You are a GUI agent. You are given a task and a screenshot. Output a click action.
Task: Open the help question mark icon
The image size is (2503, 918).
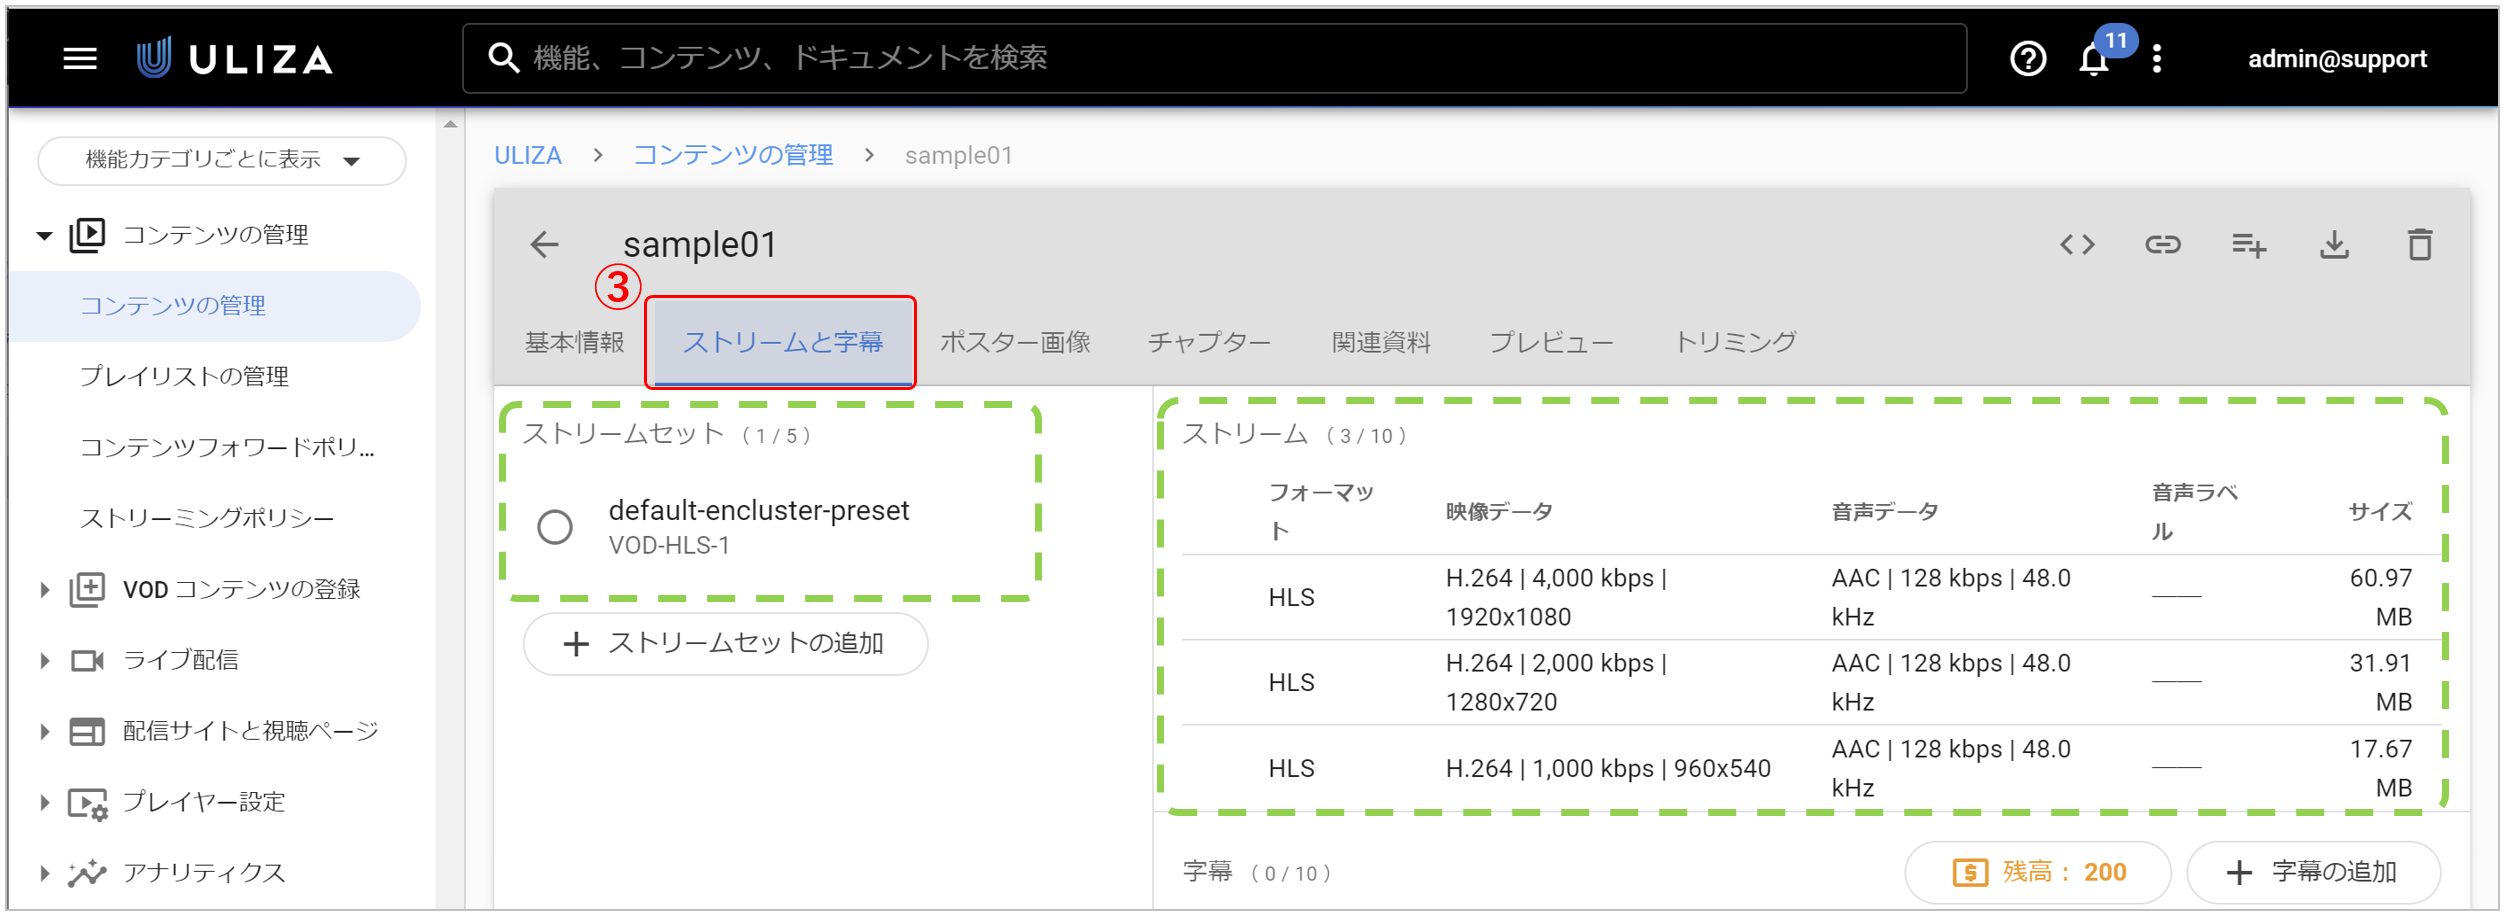(2027, 59)
